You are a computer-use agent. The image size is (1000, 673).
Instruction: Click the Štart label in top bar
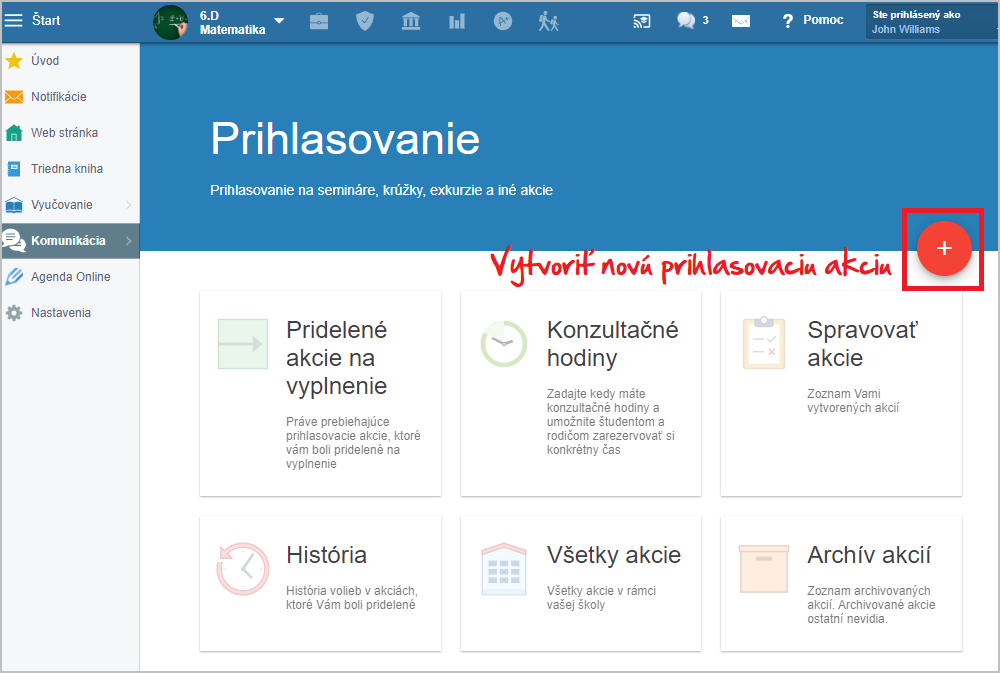[x=46, y=20]
